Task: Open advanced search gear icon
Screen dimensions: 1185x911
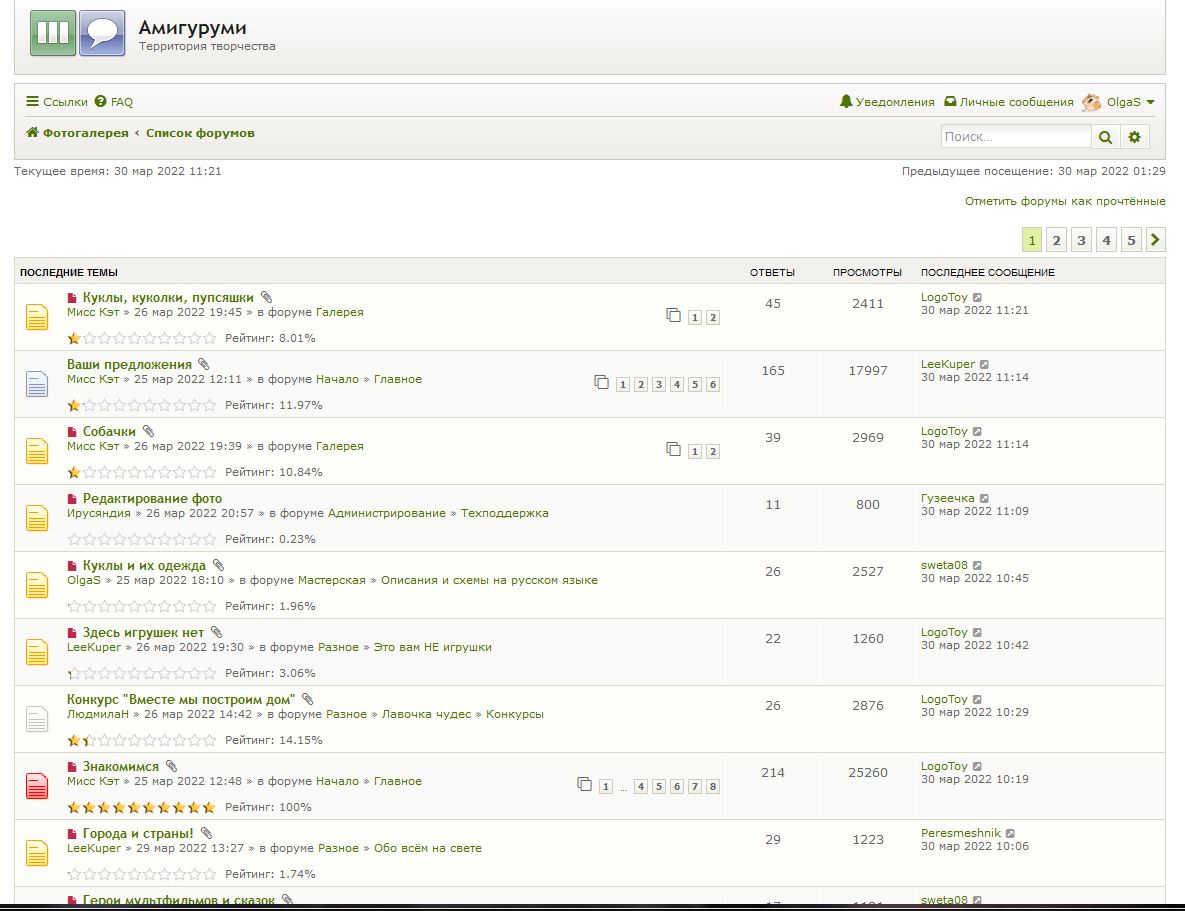Action: [x=1134, y=137]
